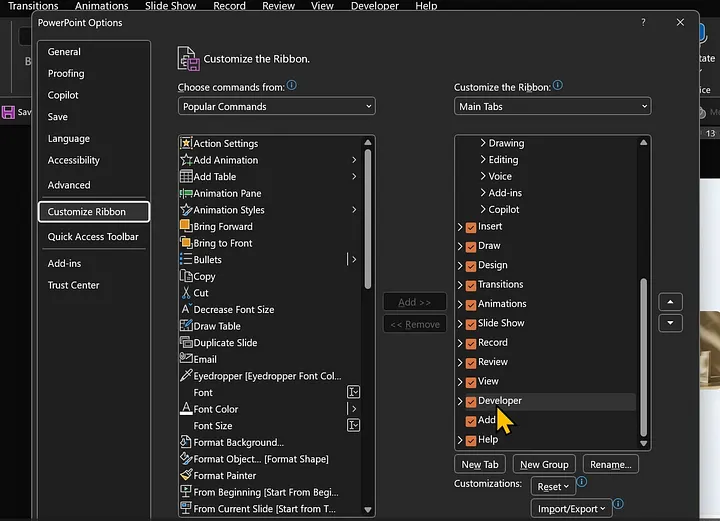The image size is (720, 521).
Task: Click the Duplicate Slide icon
Action: pos(186,343)
